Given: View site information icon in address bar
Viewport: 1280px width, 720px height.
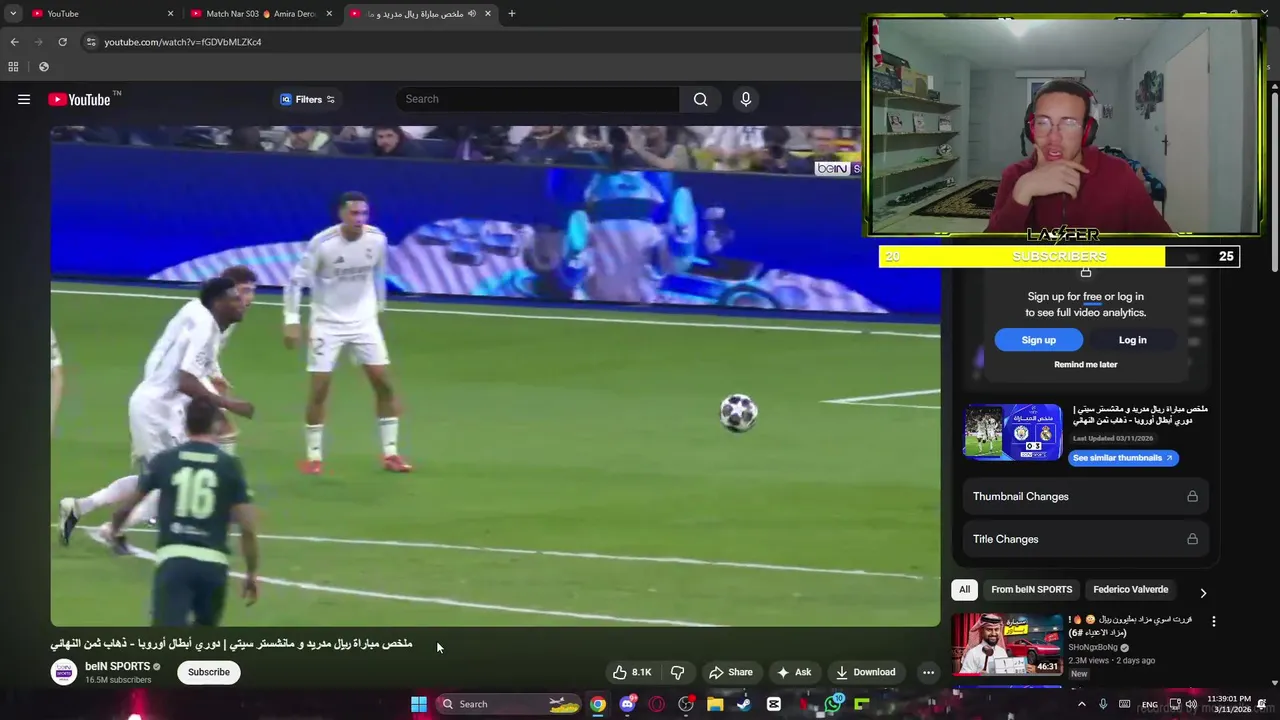Looking at the screenshot, I should (91, 42).
